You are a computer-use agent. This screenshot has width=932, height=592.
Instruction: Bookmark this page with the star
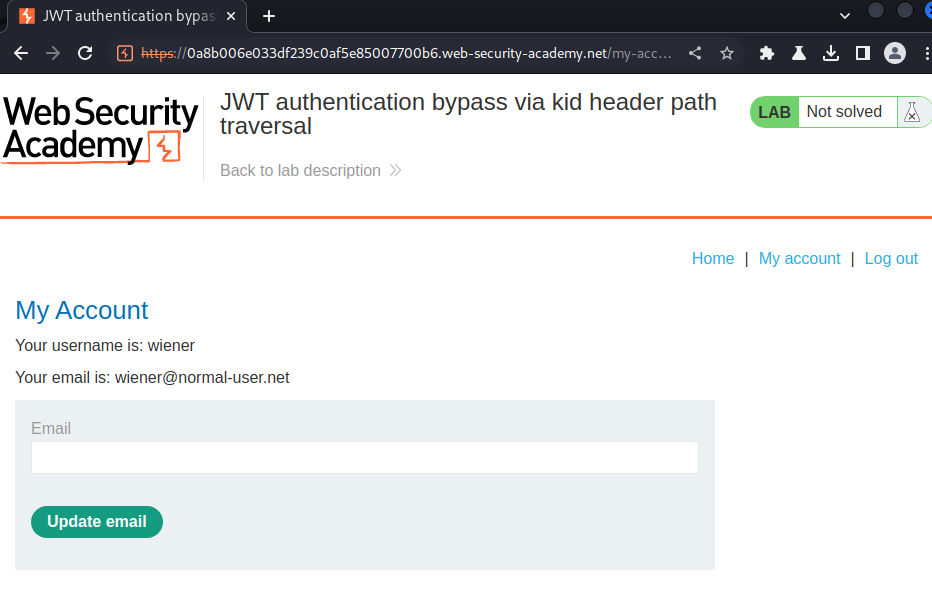coord(727,53)
